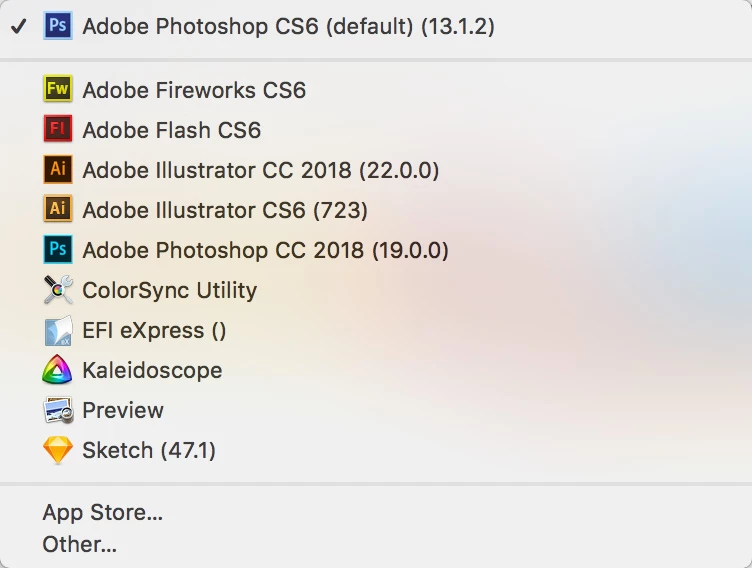
Task: Open with Adobe Photoshop CC 2018 (19.0.0)
Action: 265,250
